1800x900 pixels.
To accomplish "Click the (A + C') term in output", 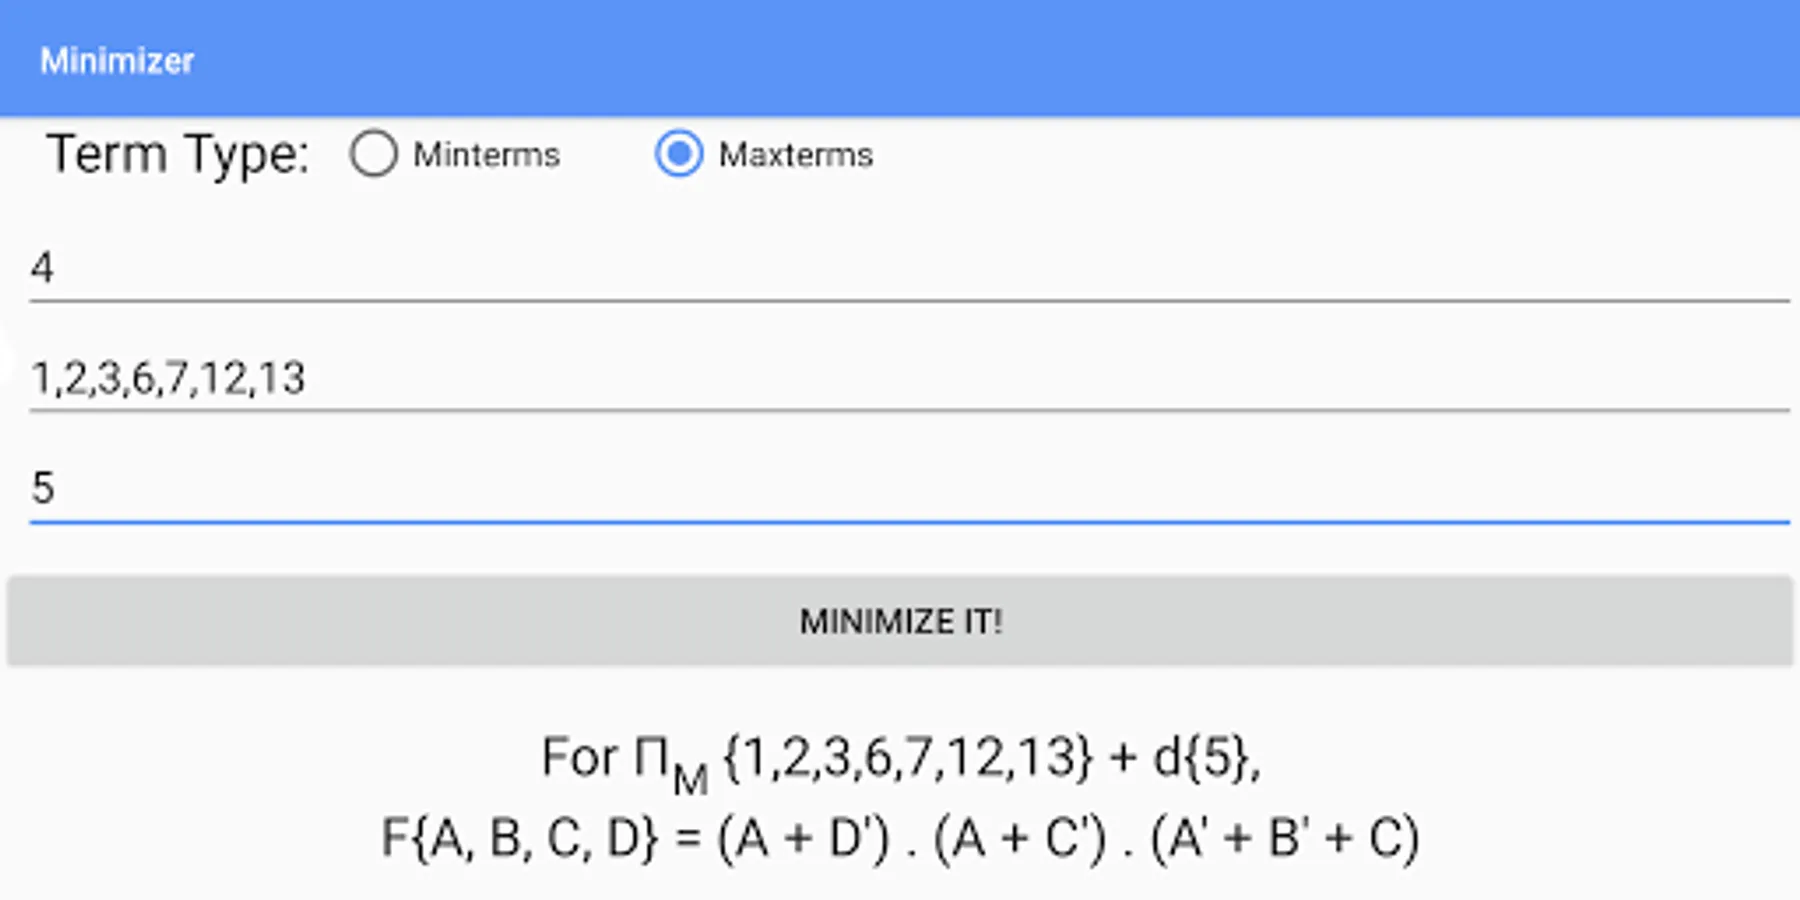I will click(x=1019, y=838).
